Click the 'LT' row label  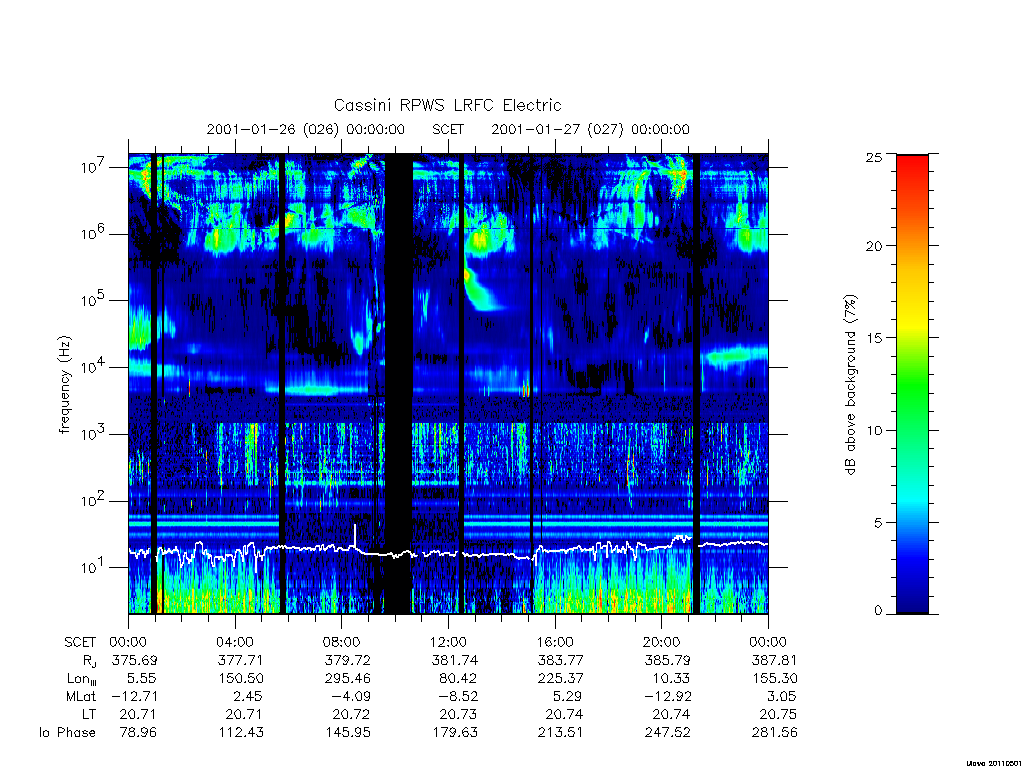(x=89, y=714)
